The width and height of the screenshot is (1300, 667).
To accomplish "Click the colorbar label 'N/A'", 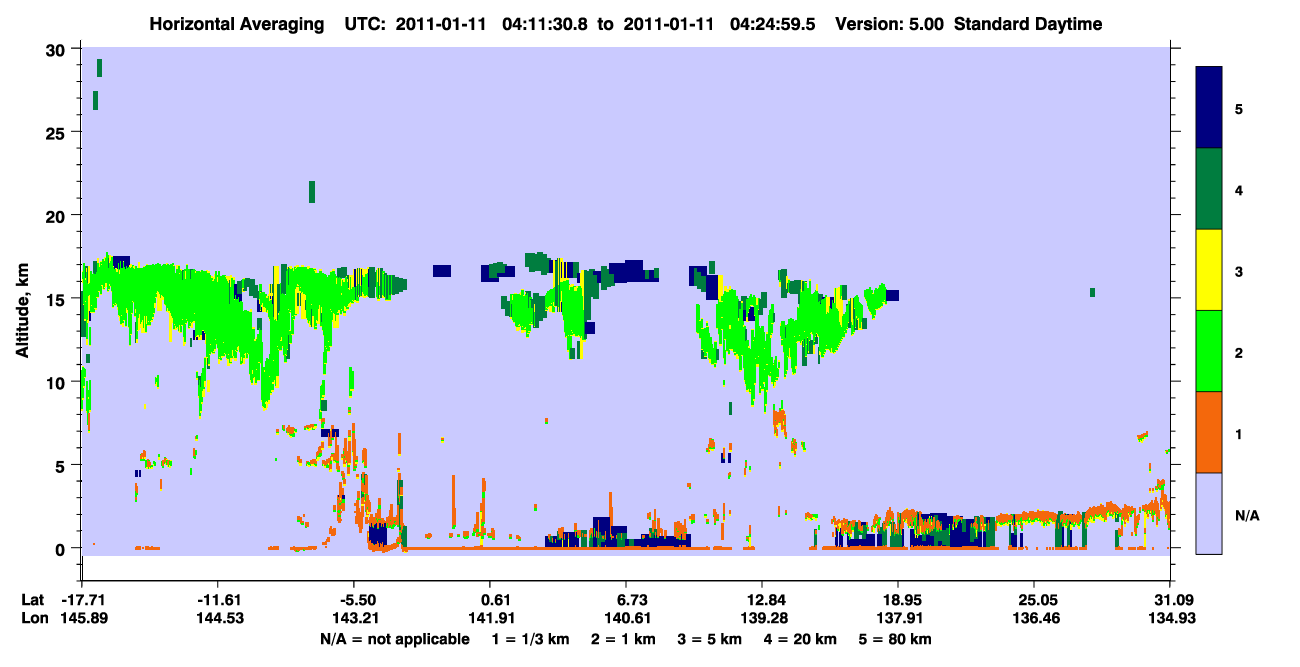I will tap(1246, 515).
